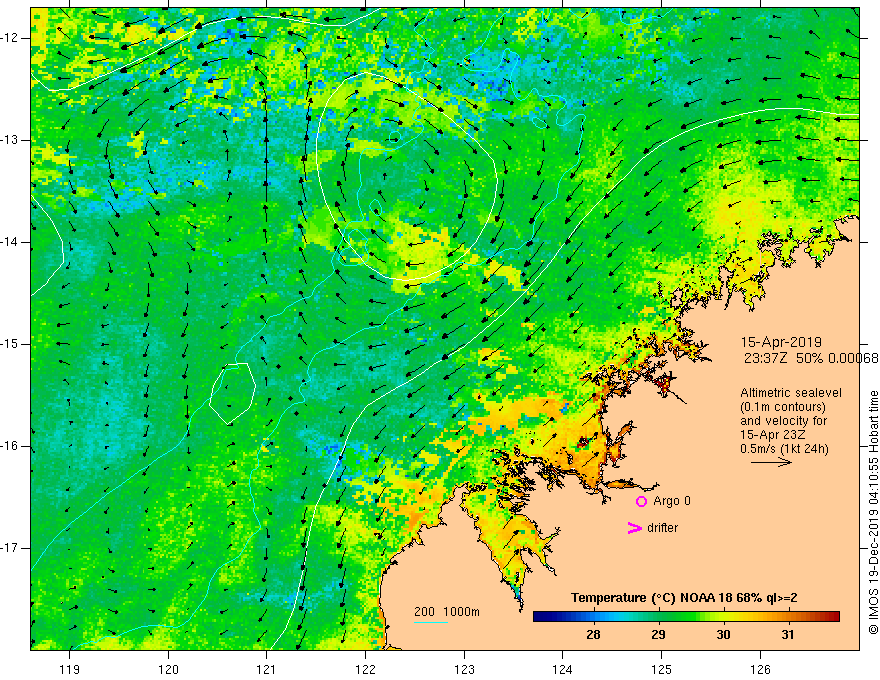Click the IMOS copyright timestamp text
The width and height of the screenshot is (880, 680).
coord(873,513)
